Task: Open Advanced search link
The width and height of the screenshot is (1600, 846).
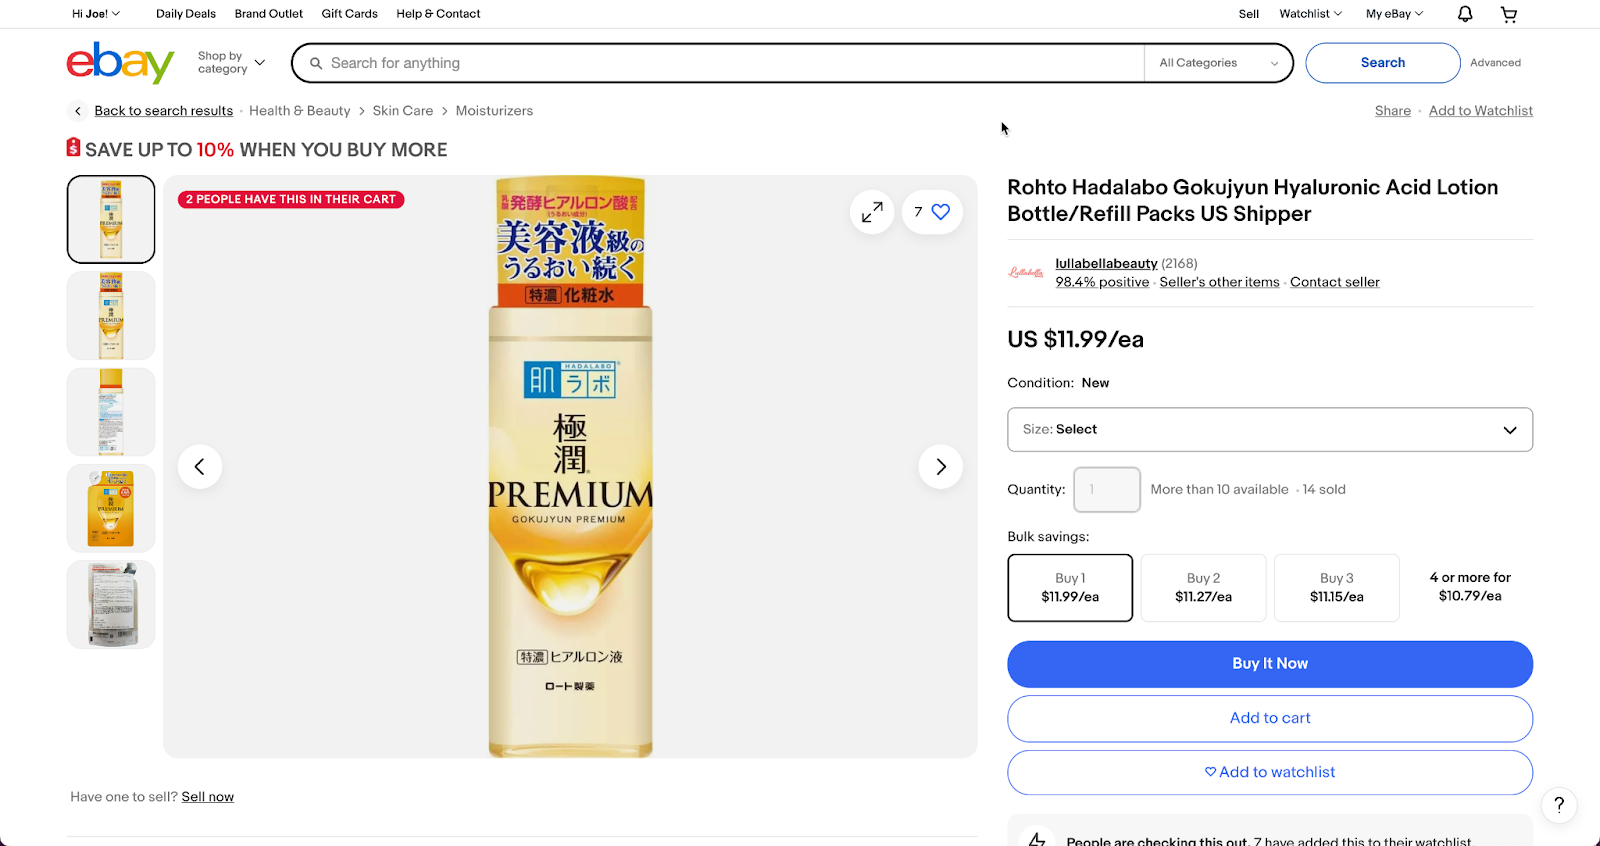Action: pos(1495,63)
